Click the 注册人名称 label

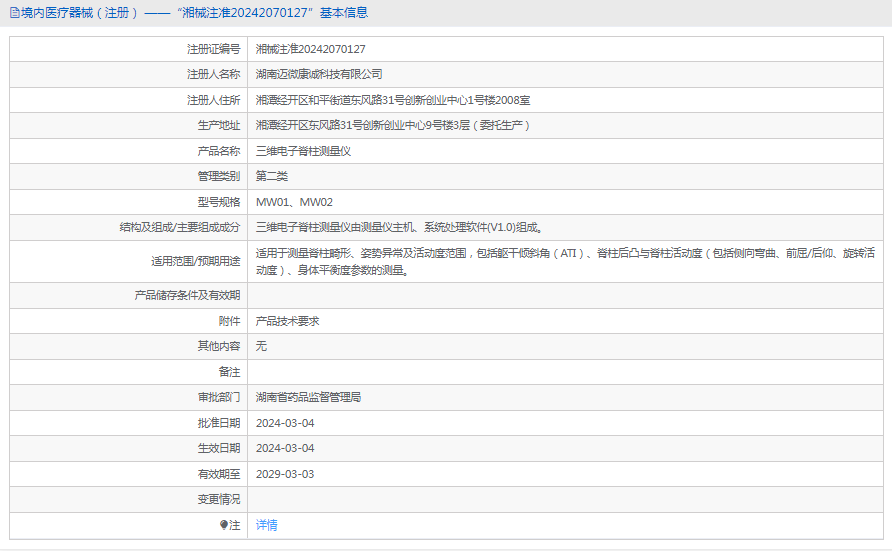[x=214, y=74]
